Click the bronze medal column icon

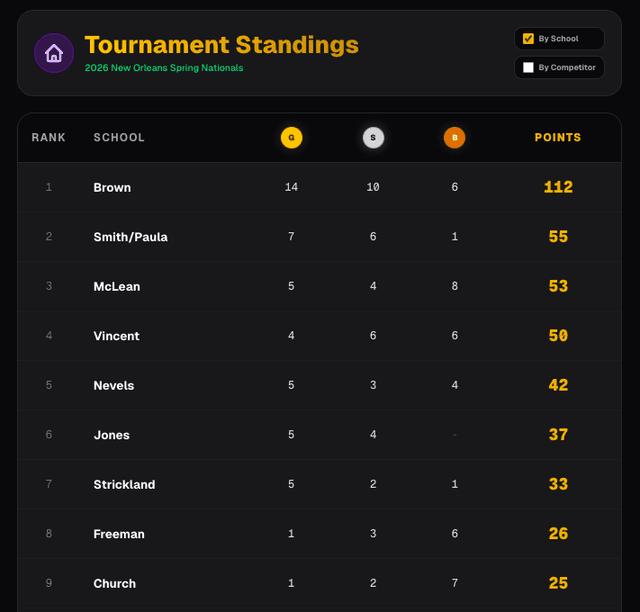(454, 138)
